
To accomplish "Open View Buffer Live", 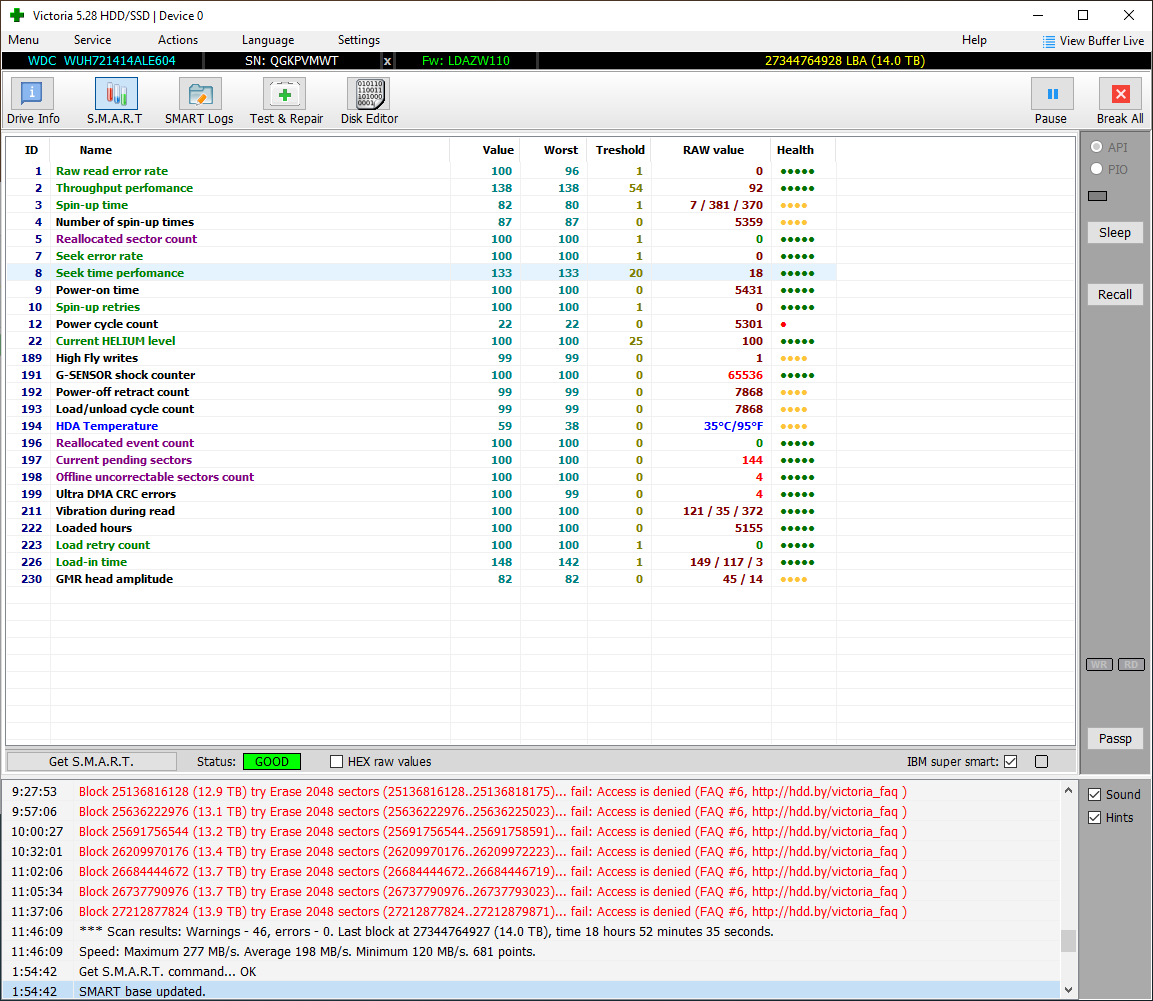I will (1093, 41).
